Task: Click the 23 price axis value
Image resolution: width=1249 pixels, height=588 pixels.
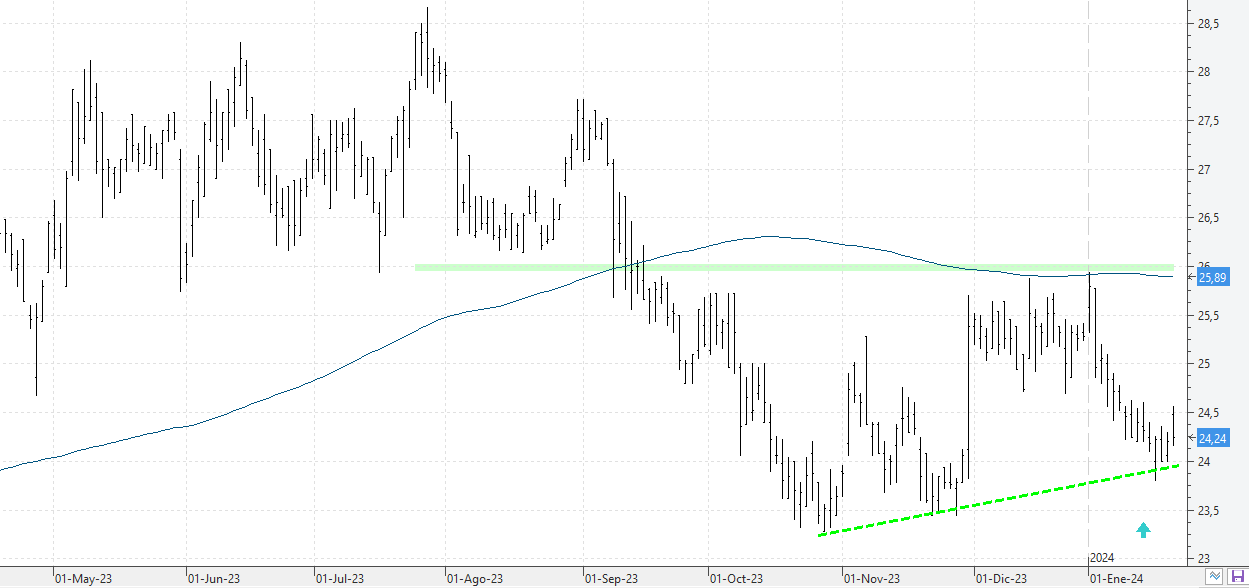Action: click(1205, 560)
